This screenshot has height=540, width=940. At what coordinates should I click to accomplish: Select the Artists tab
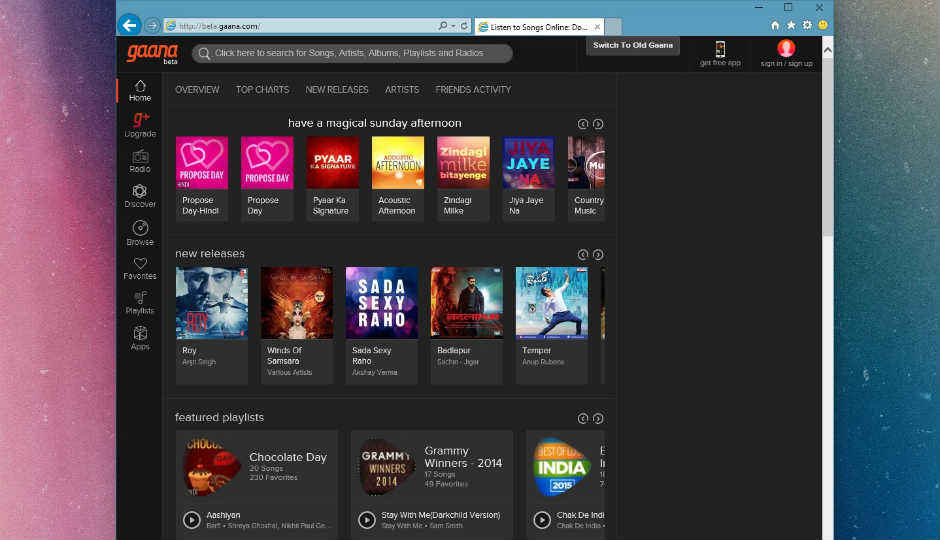(402, 90)
